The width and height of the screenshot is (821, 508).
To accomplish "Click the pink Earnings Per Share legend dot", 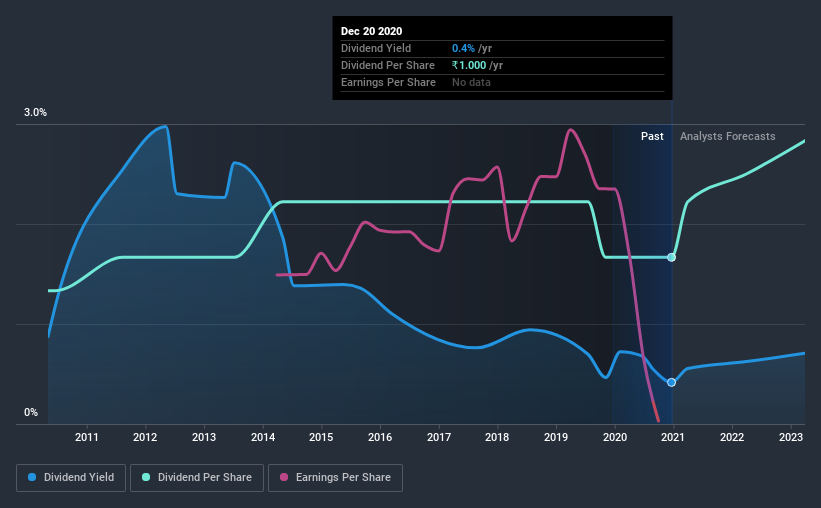I will tap(284, 477).
